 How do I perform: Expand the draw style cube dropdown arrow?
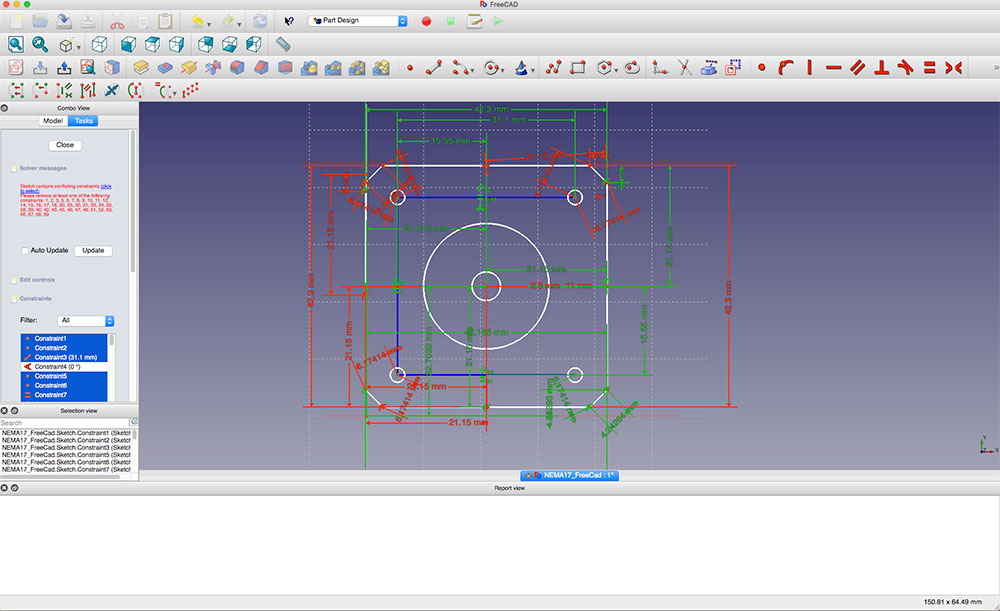[78, 47]
